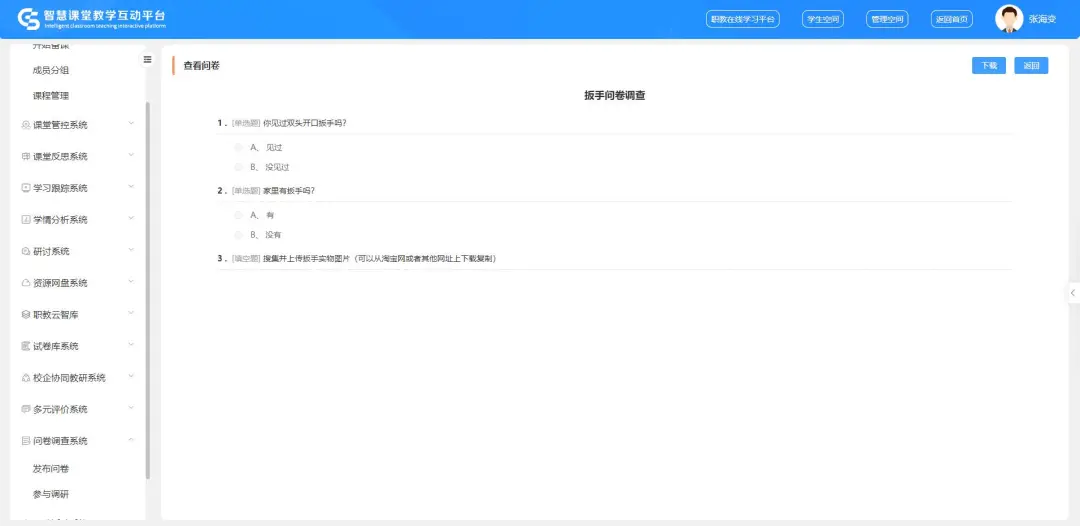Click the right-edge panel collapse arrow
Screen dimensions: 1080x526
pos(1072,293)
